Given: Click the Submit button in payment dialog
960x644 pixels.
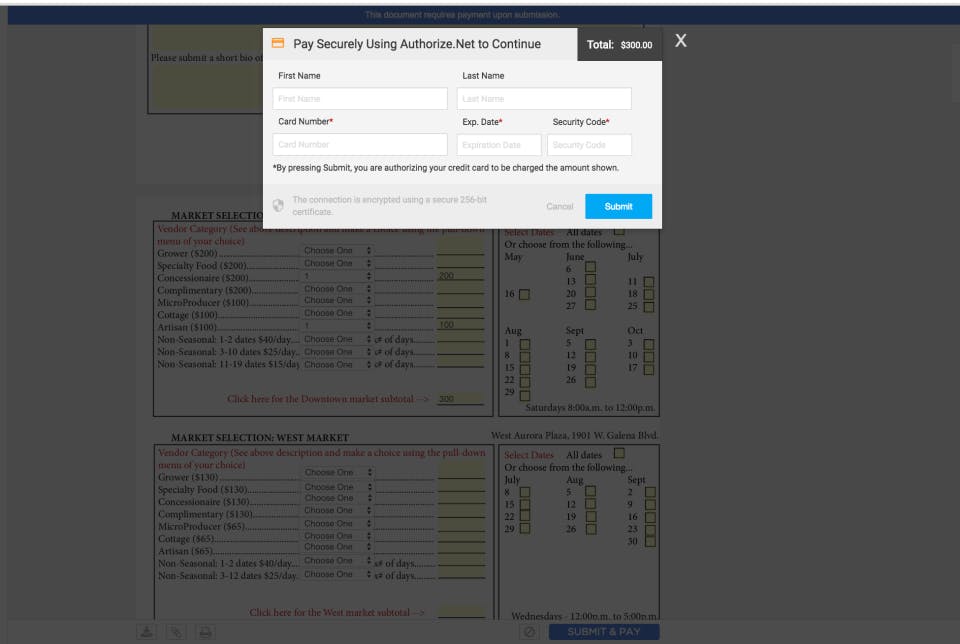Looking at the screenshot, I should (618, 206).
